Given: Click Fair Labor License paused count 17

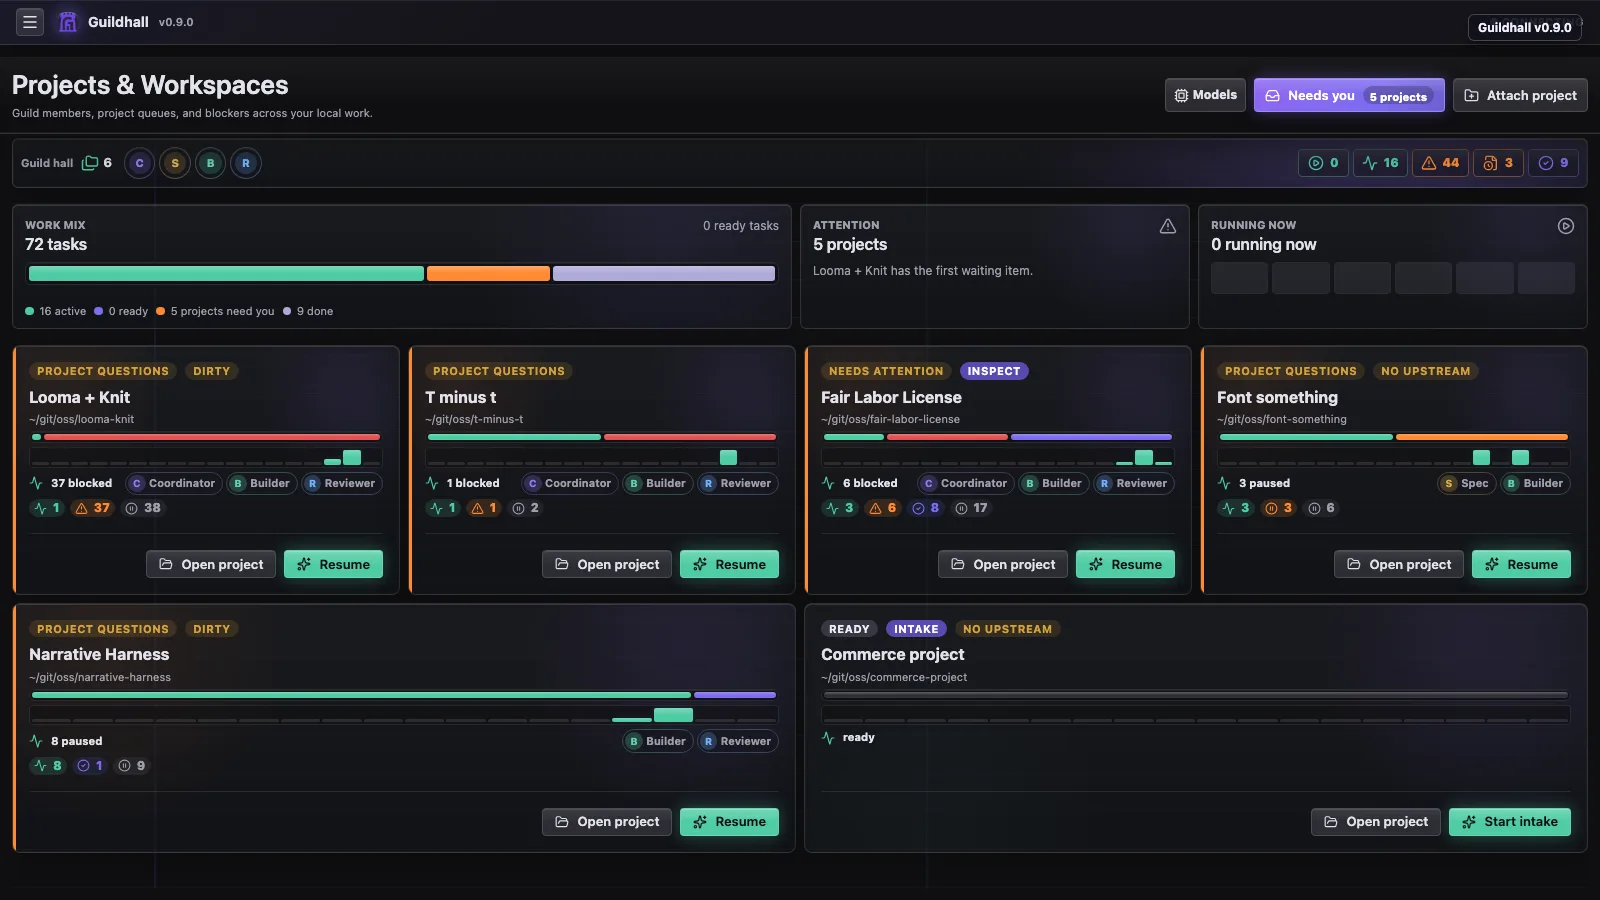Looking at the screenshot, I should click(x=971, y=508).
